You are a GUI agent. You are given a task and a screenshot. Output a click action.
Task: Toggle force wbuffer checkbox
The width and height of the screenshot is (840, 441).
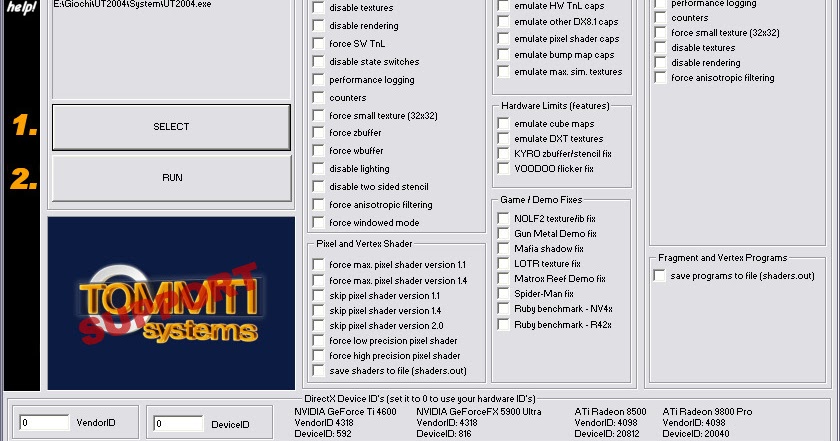(319, 151)
